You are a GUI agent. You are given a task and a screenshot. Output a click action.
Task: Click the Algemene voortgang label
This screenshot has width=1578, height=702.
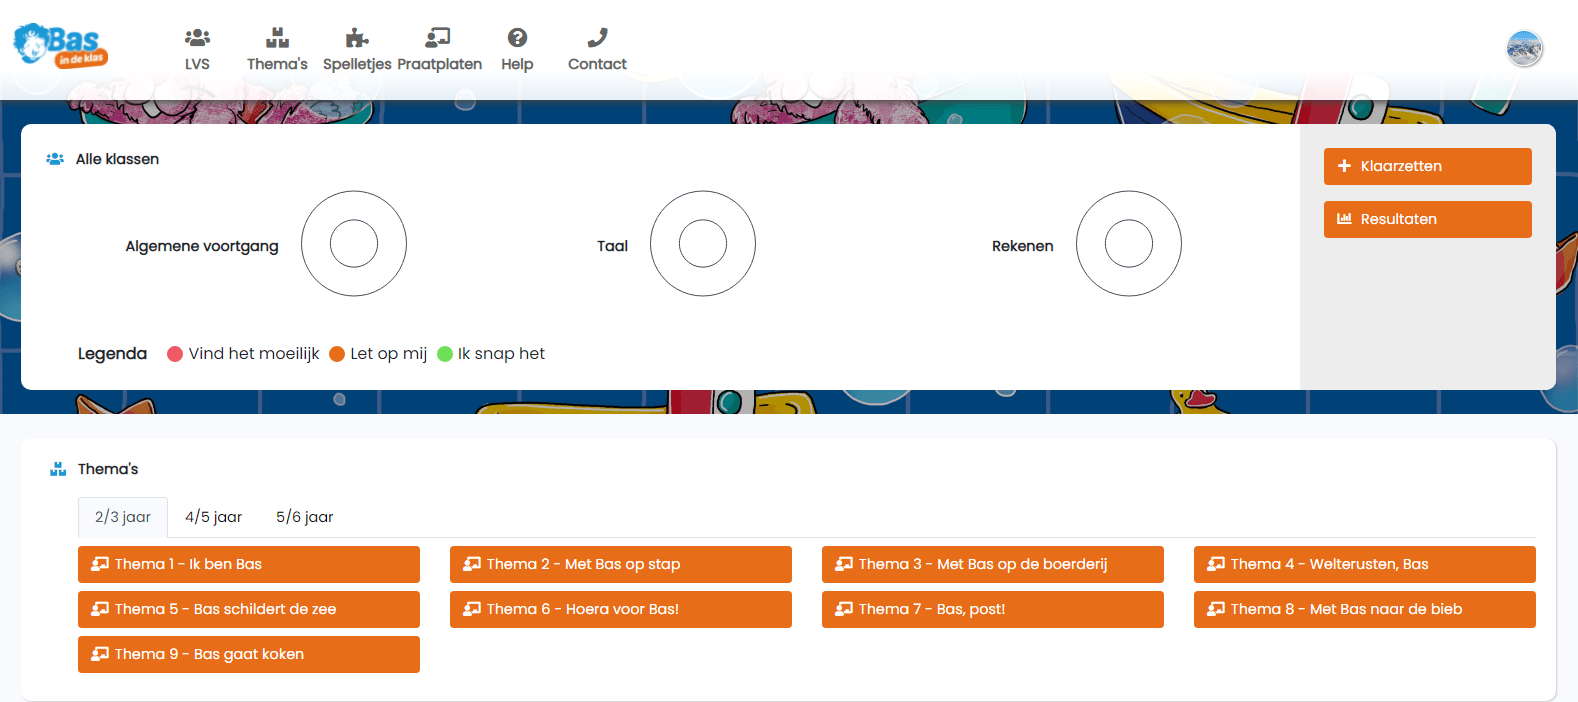(x=202, y=246)
